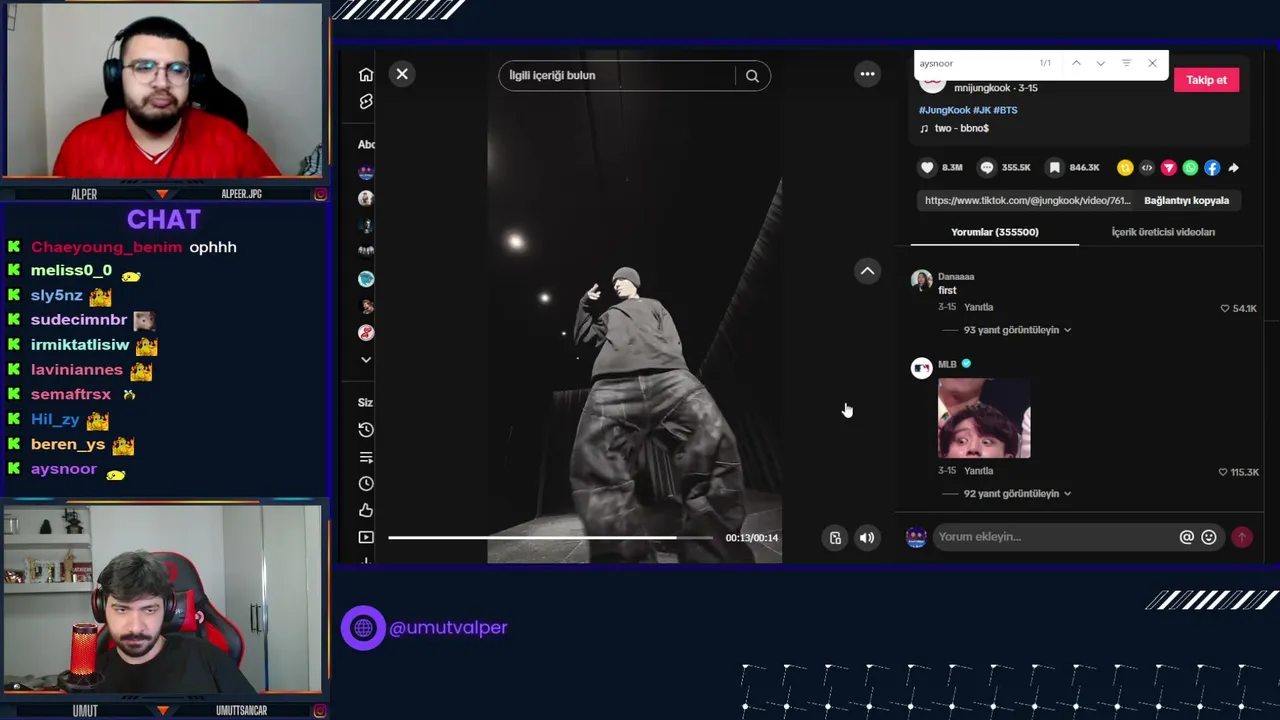This screenshot has height=720, width=1280.
Task: Send via the red paper-plane icon
Action: pyautogui.click(x=1168, y=168)
